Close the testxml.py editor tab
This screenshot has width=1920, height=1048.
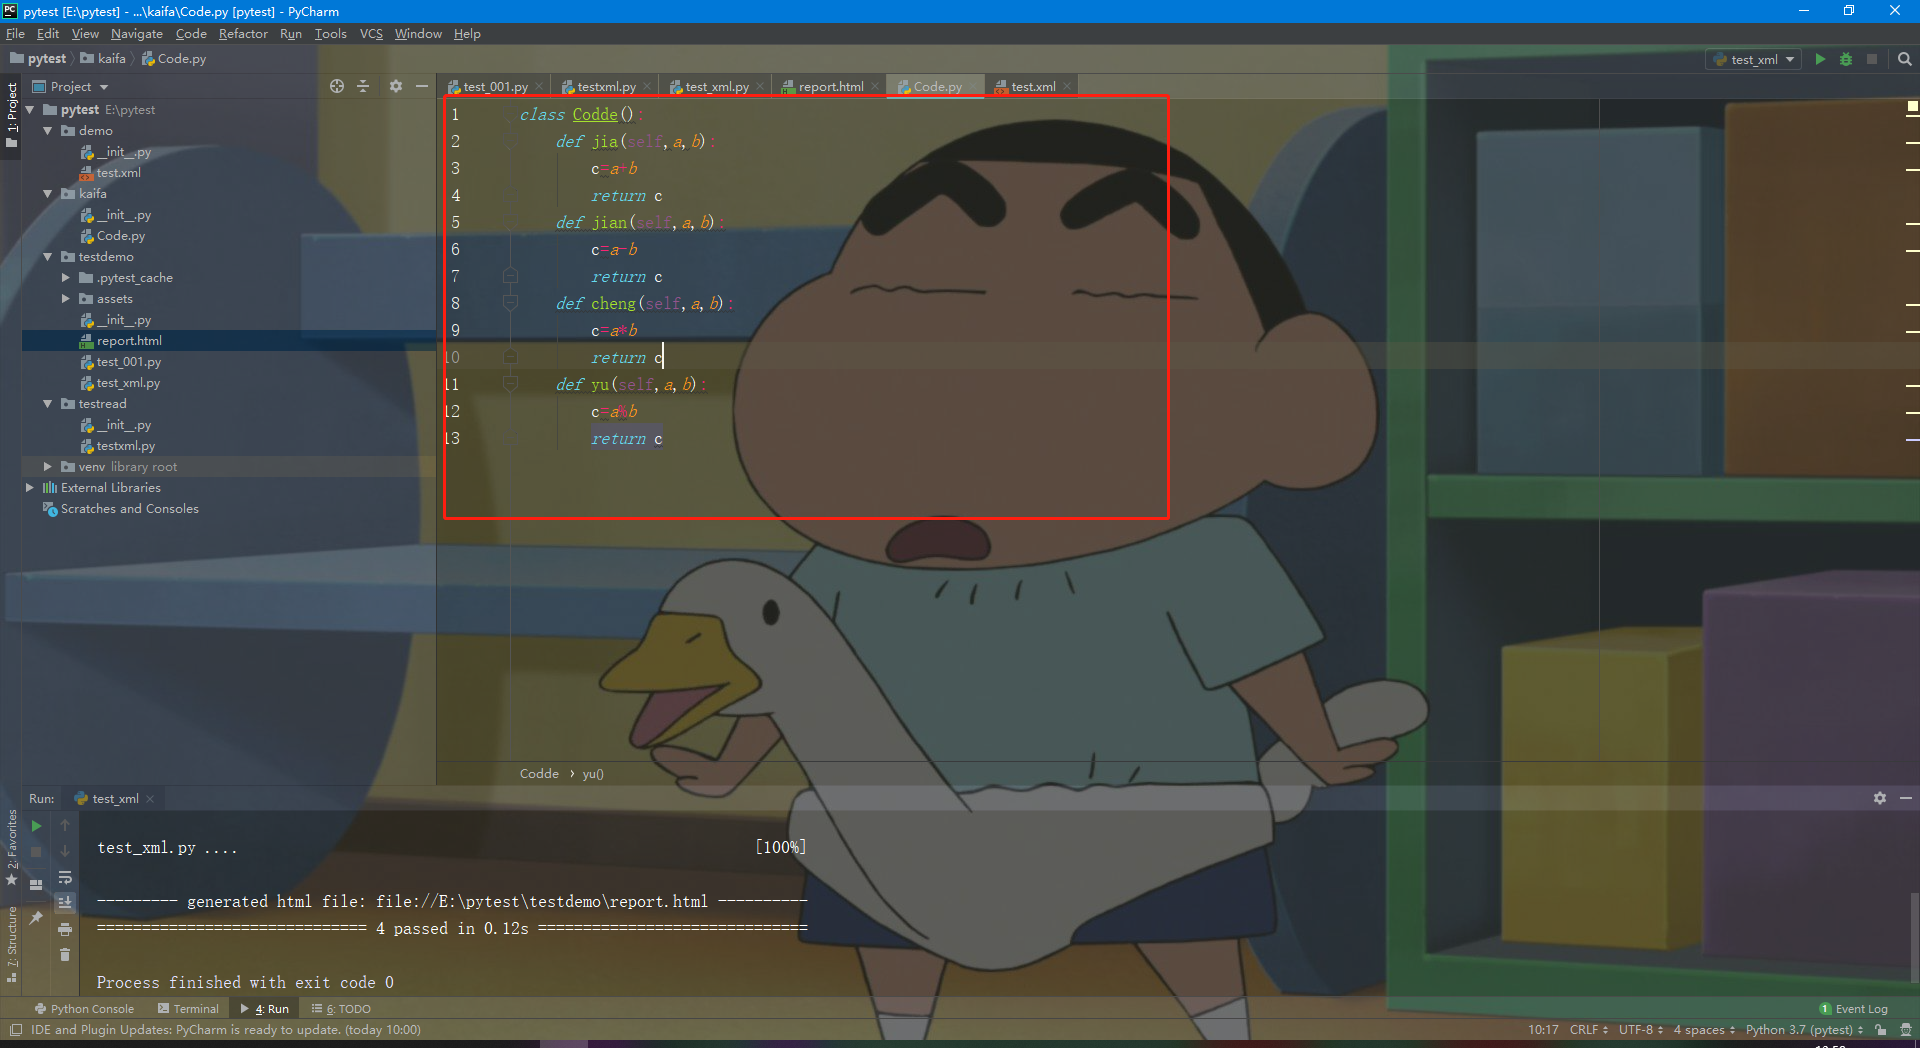647,87
